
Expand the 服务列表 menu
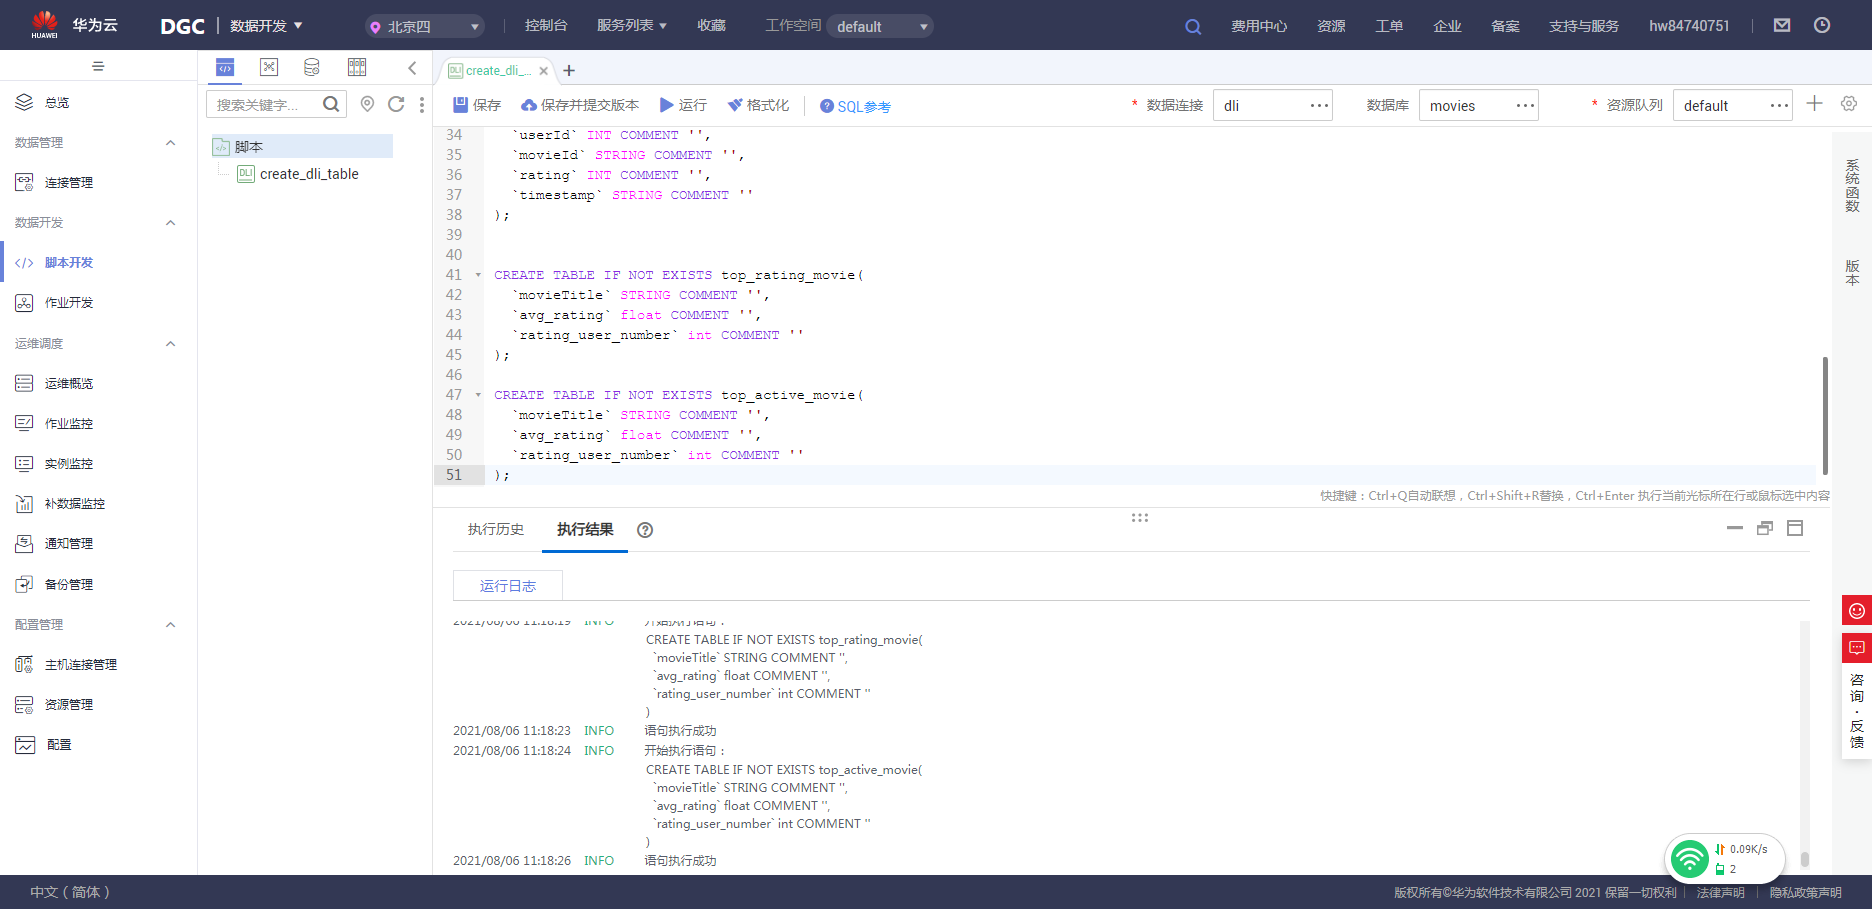tap(631, 25)
